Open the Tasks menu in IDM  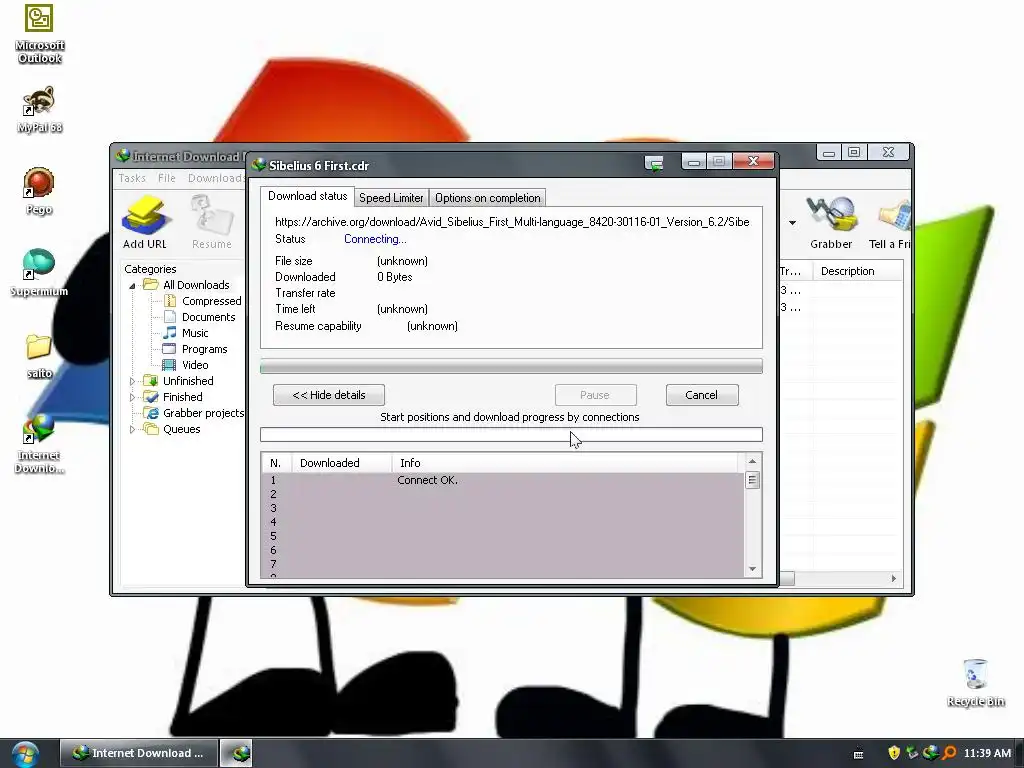point(132,178)
